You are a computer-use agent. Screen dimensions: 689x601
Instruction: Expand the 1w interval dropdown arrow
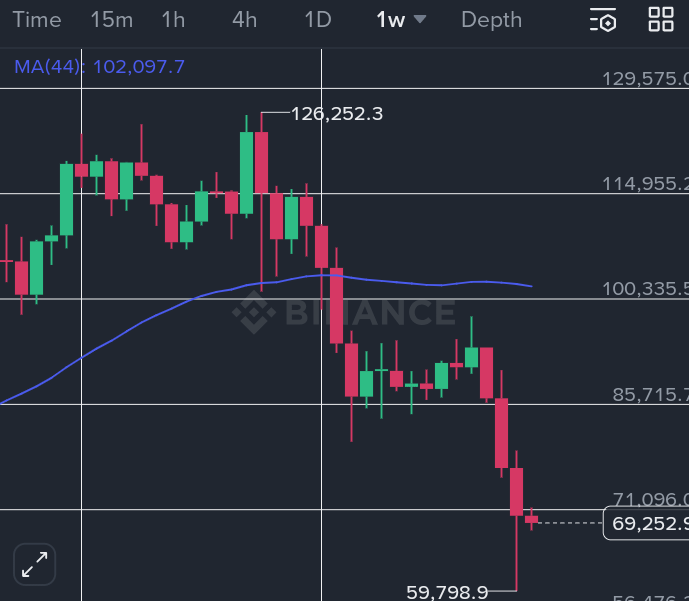(420, 19)
